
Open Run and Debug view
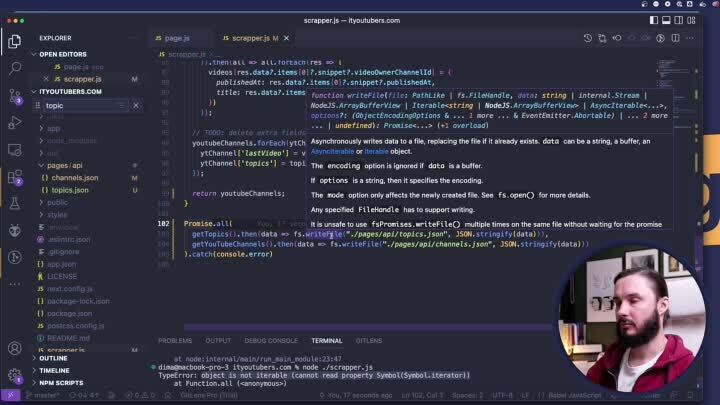pyautogui.click(x=15, y=123)
